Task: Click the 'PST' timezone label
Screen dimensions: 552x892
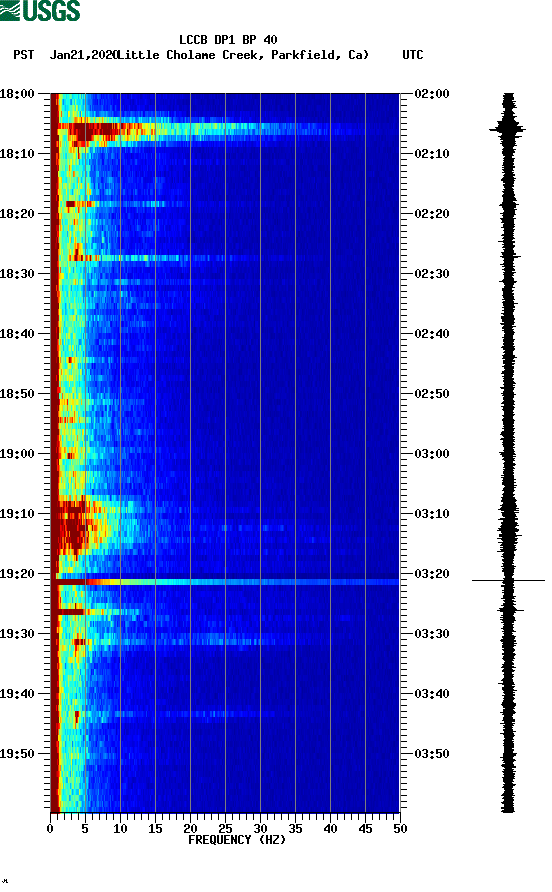Action: pyautogui.click(x=24, y=55)
